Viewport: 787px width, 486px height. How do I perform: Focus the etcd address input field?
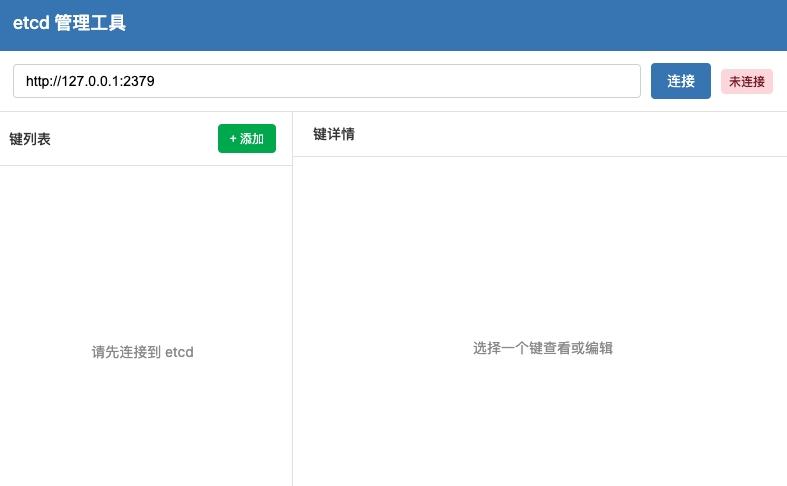[327, 81]
